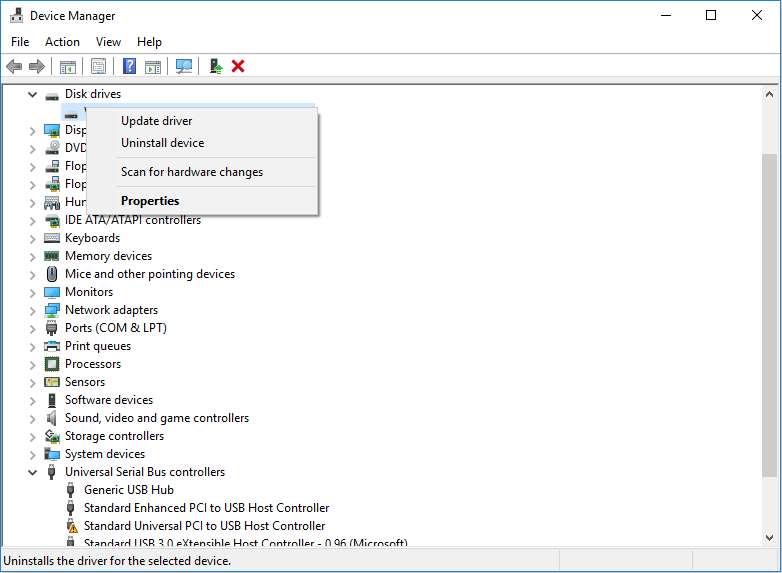Select Mice and other pointing devices label
This screenshot has height=573, width=782.
coord(150,274)
